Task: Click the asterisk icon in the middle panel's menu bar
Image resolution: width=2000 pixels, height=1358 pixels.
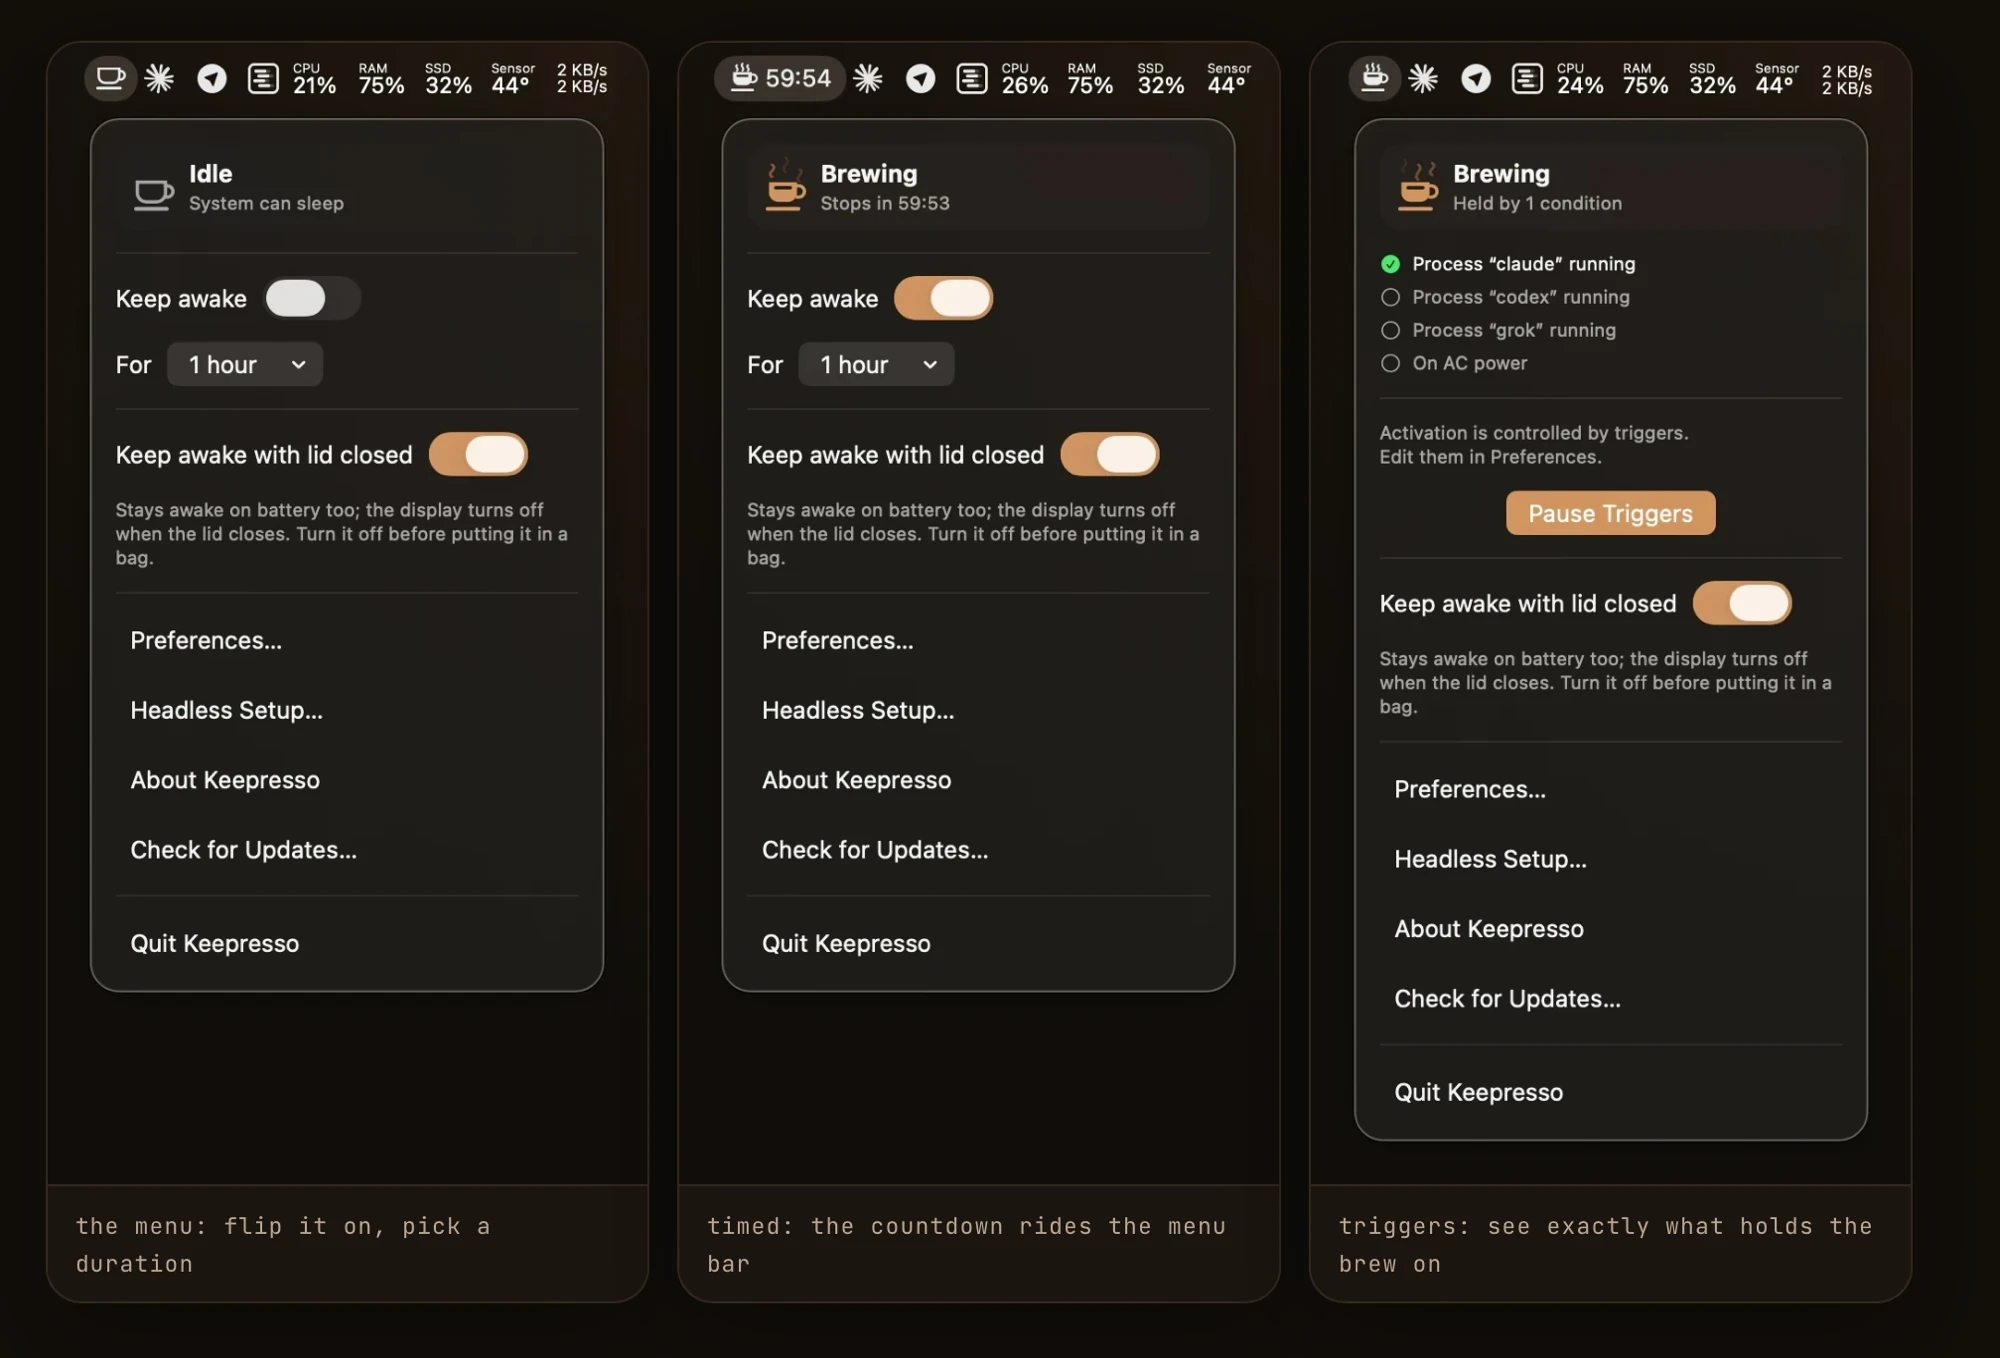Action: tap(868, 78)
